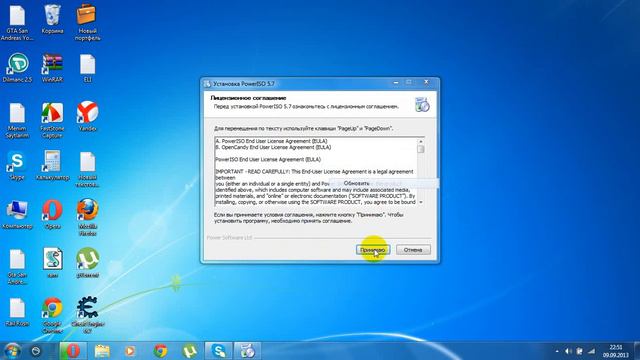Switch to Chrome in the taskbar

(x=160, y=351)
